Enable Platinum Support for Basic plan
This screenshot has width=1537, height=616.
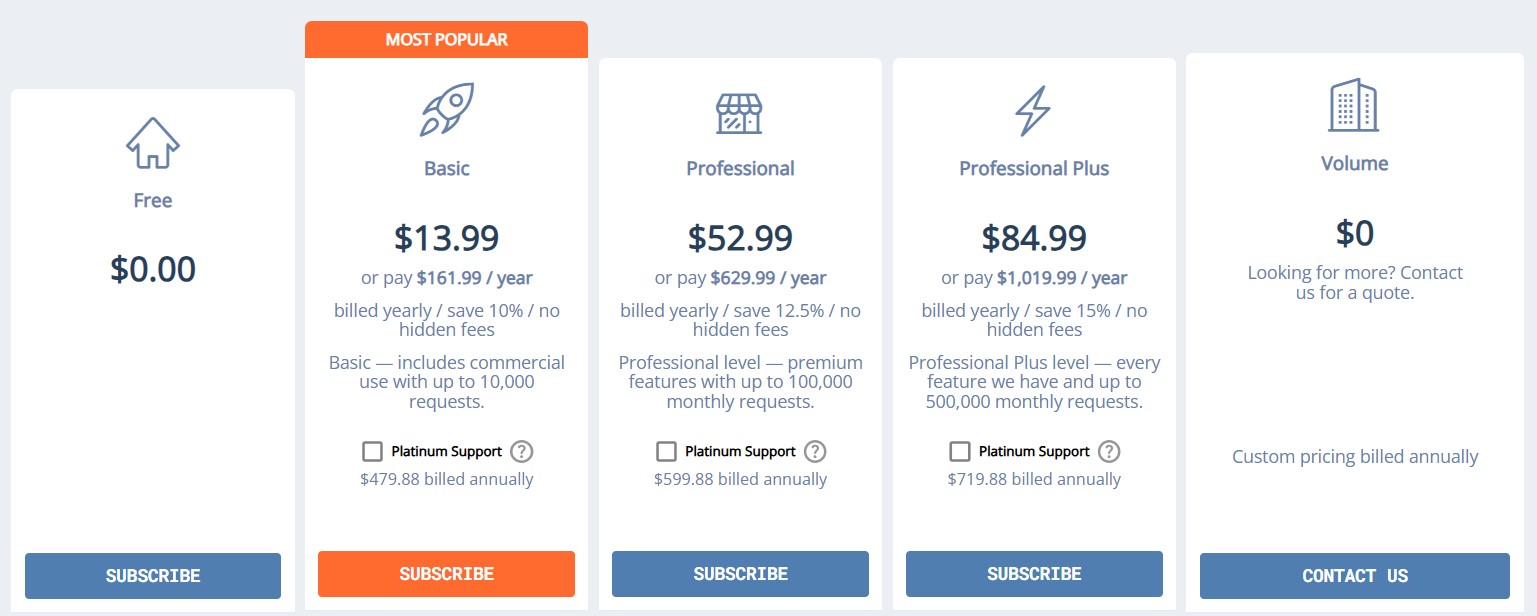372,451
